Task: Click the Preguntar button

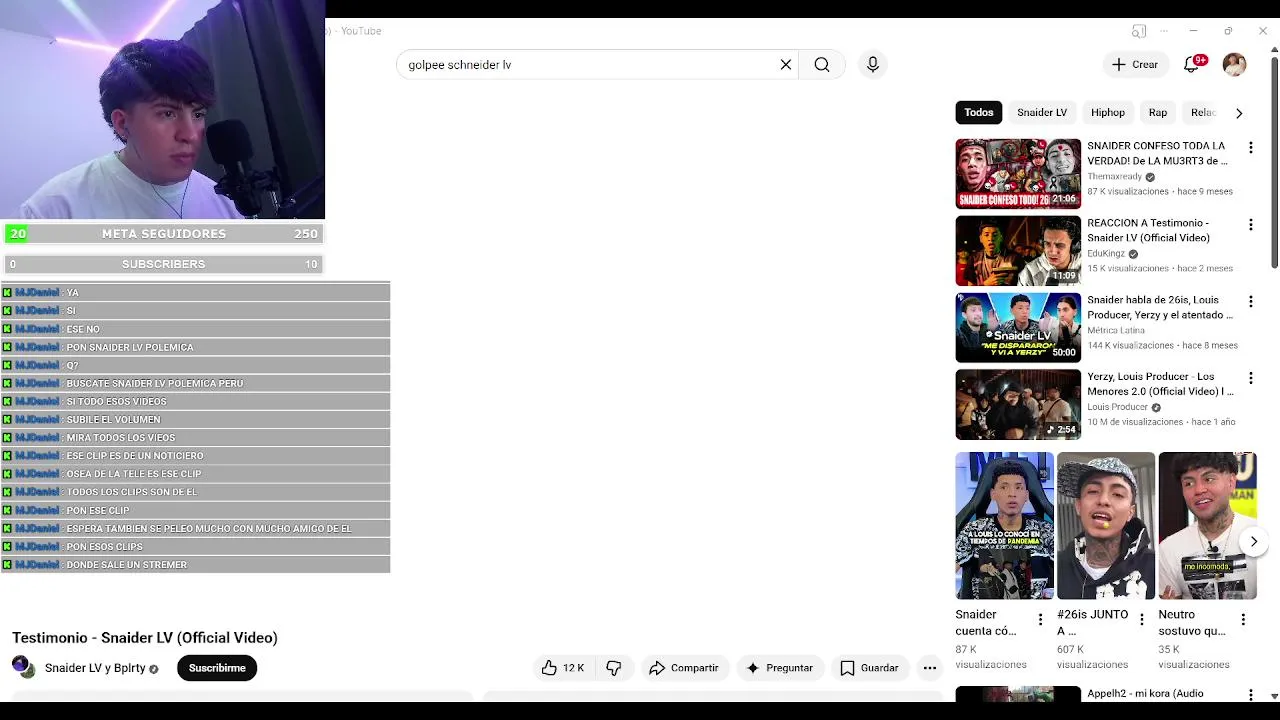Action: coord(780,668)
